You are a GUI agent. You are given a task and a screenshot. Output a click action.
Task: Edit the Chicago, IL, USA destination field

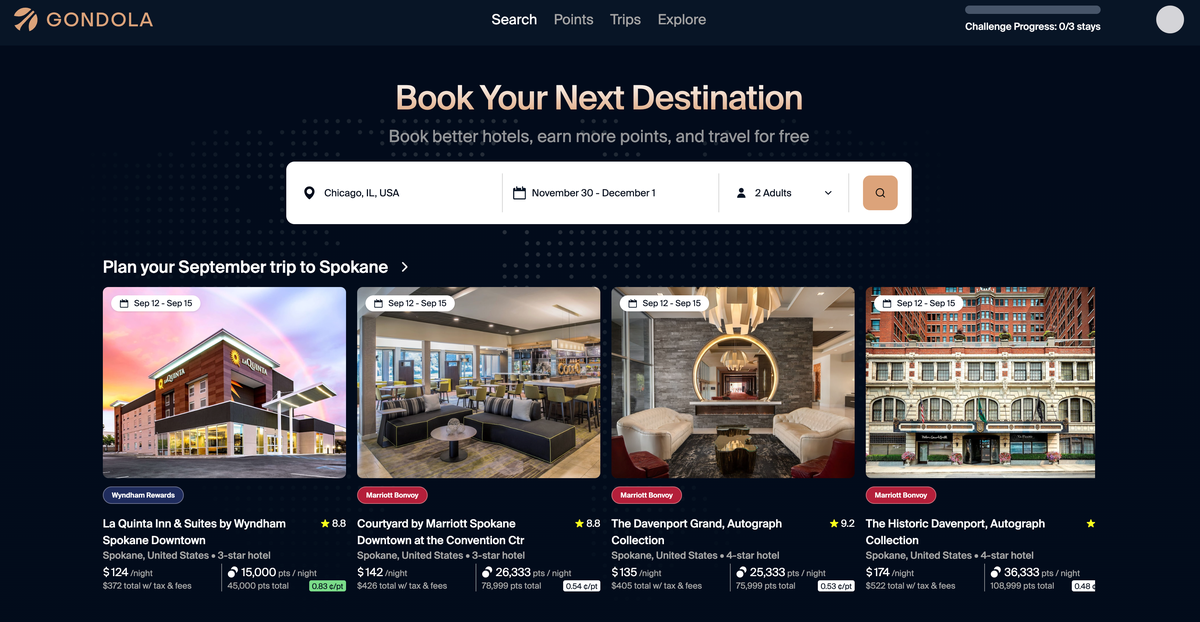(x=395, y=193)
